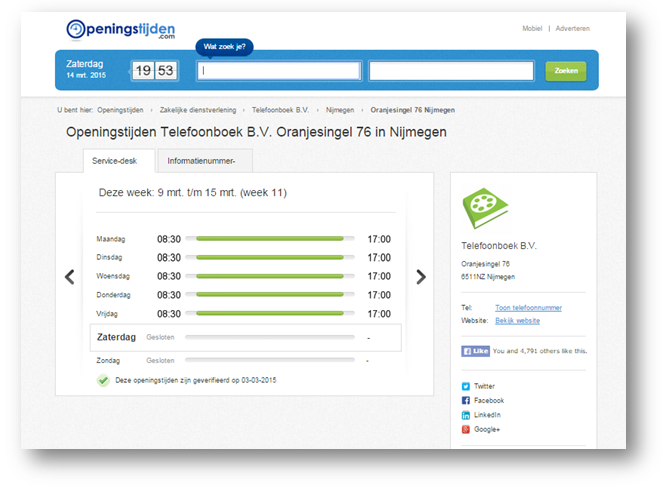This screenshot has width=662, height=497.
Task: Switch to the Informatienummer tab
Action: click(x=205, y=161)
